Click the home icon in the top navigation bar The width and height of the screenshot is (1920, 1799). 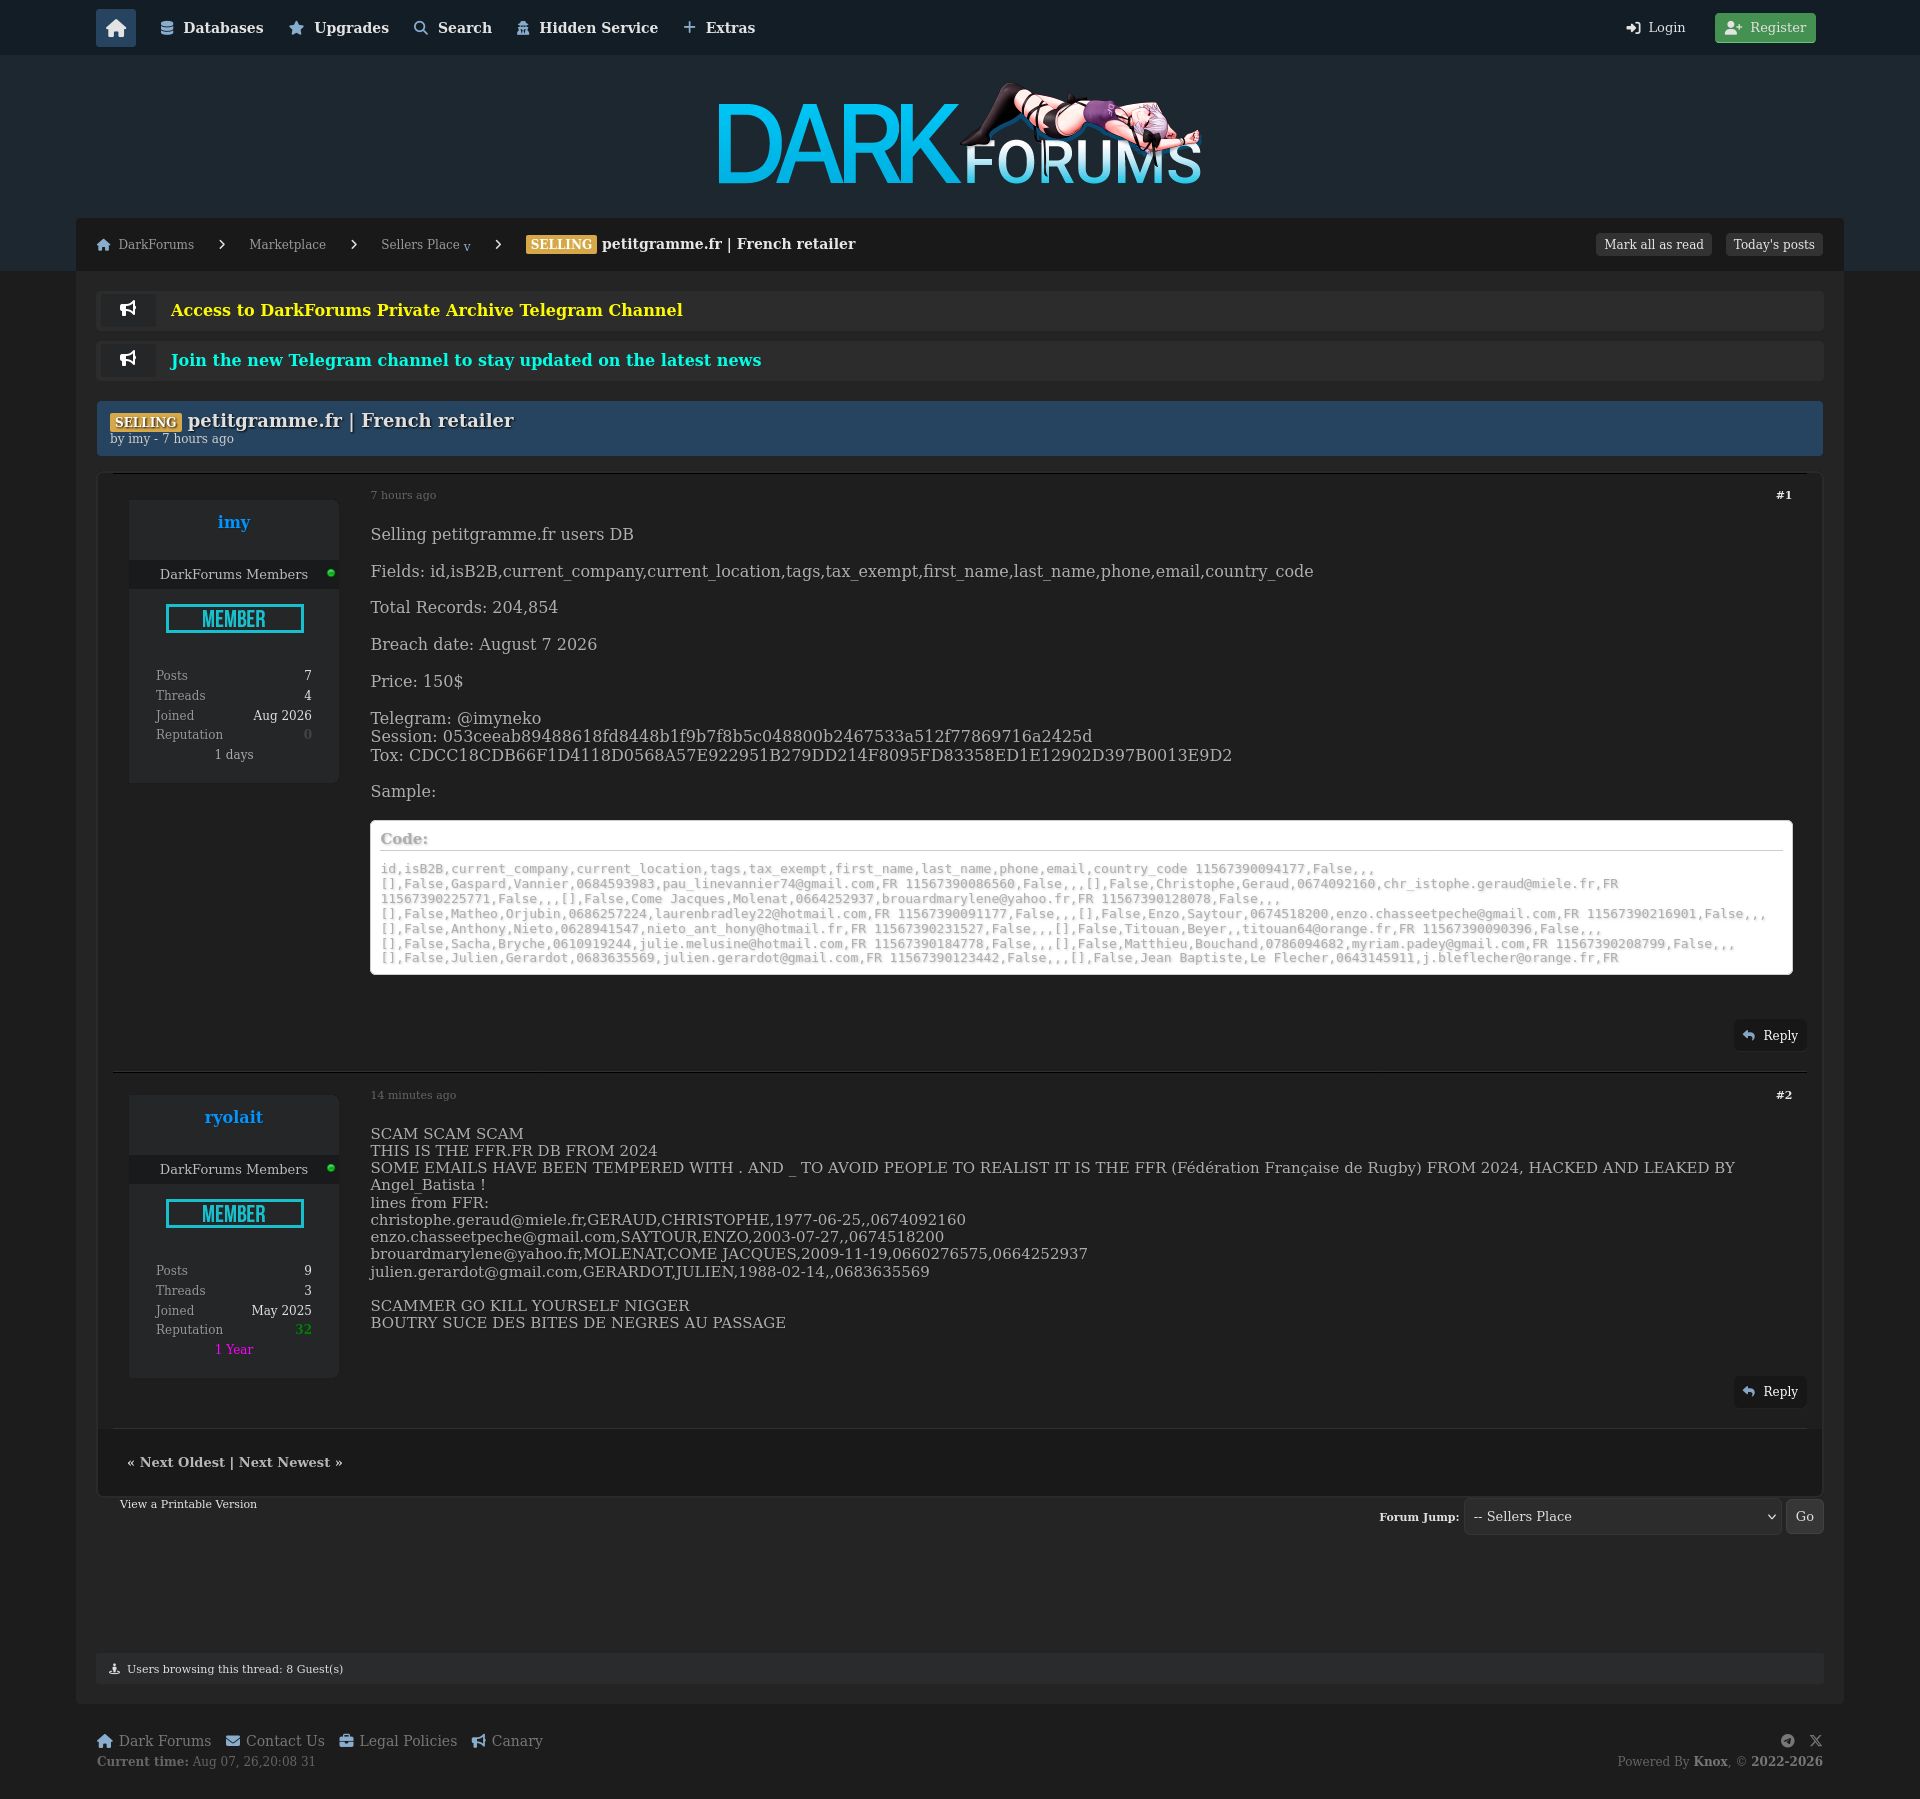pyautogui.click(x=116, y=28)
